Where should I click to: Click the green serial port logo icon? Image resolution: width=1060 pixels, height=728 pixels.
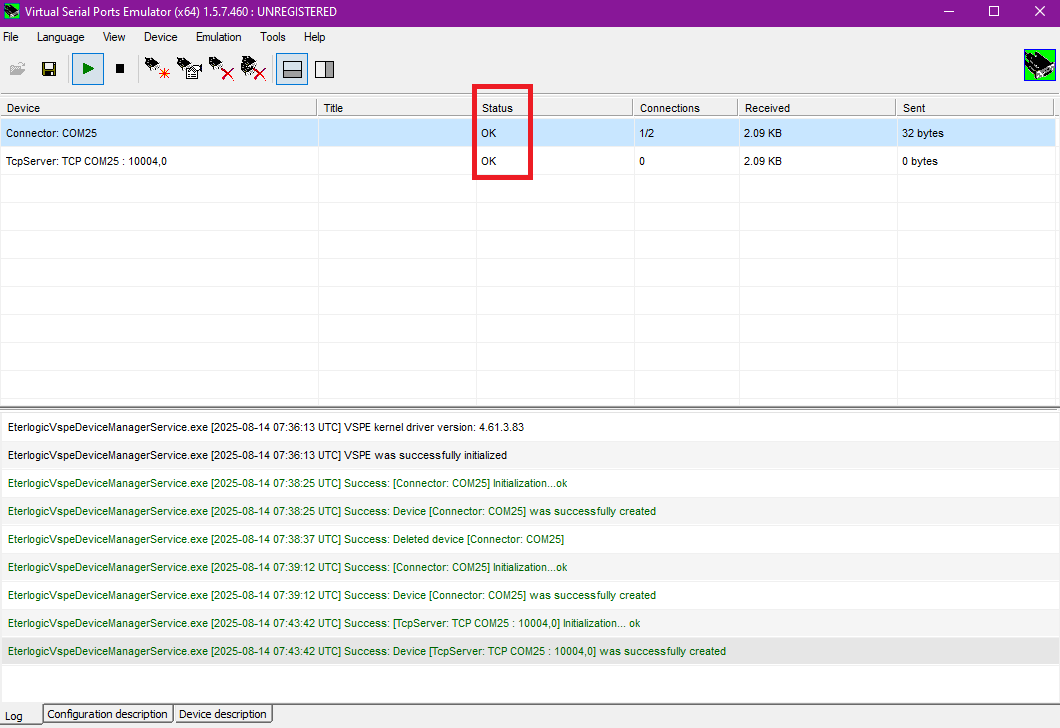click(x=1040, y=65)
